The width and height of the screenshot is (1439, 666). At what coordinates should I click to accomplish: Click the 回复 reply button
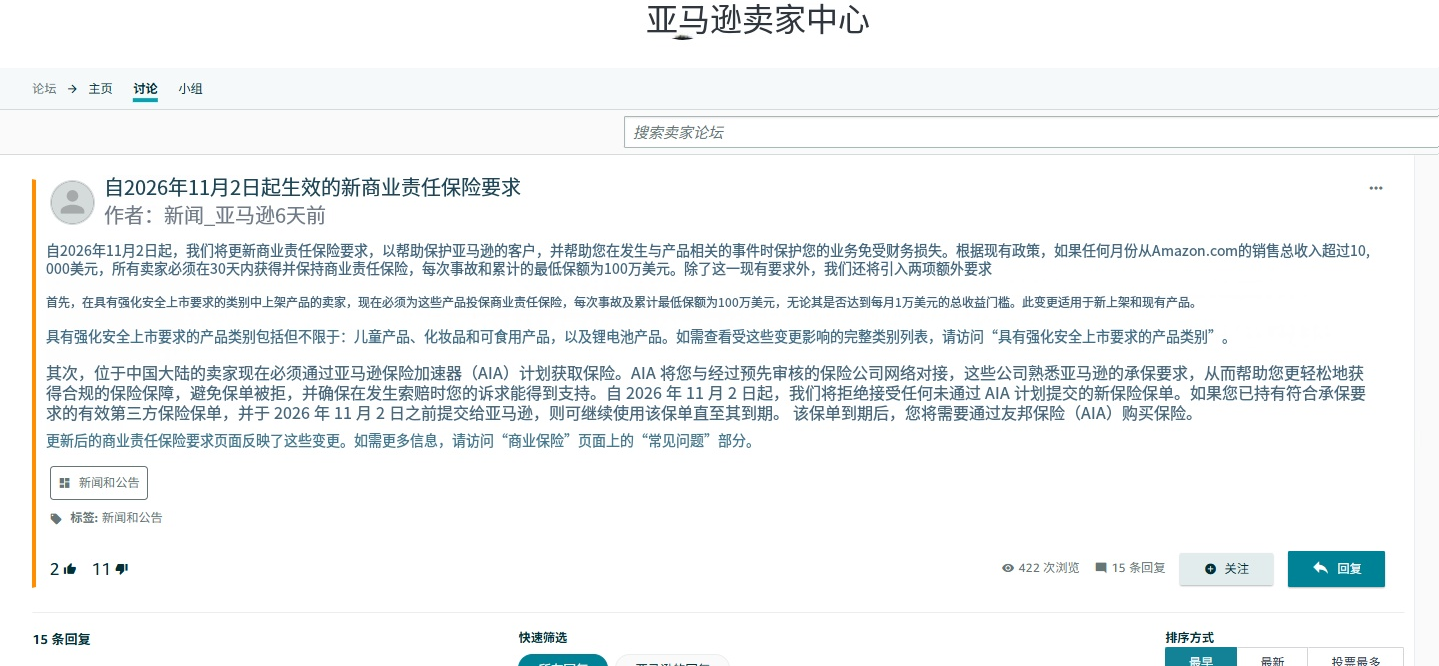point(1336,568)
